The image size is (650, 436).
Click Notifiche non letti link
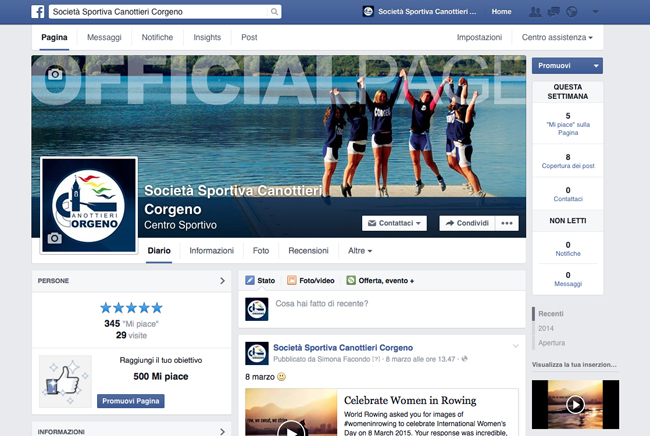(x=568, y=254)
